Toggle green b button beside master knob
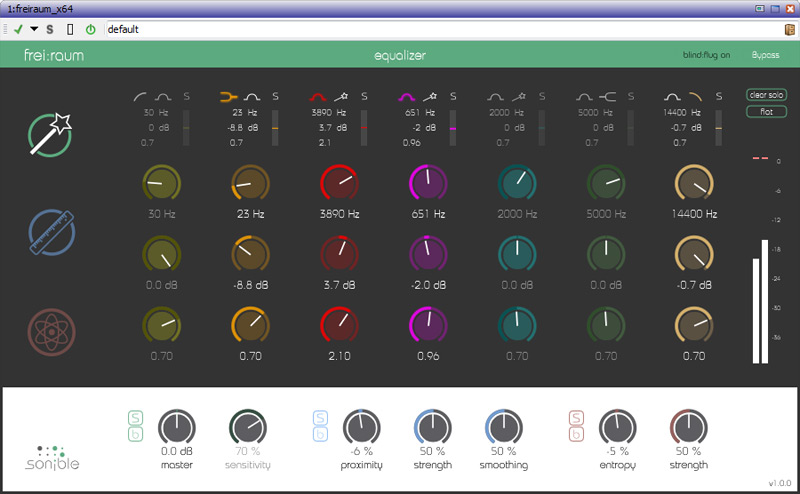Viewport: 800px width, 494px height. coord(135,434)
